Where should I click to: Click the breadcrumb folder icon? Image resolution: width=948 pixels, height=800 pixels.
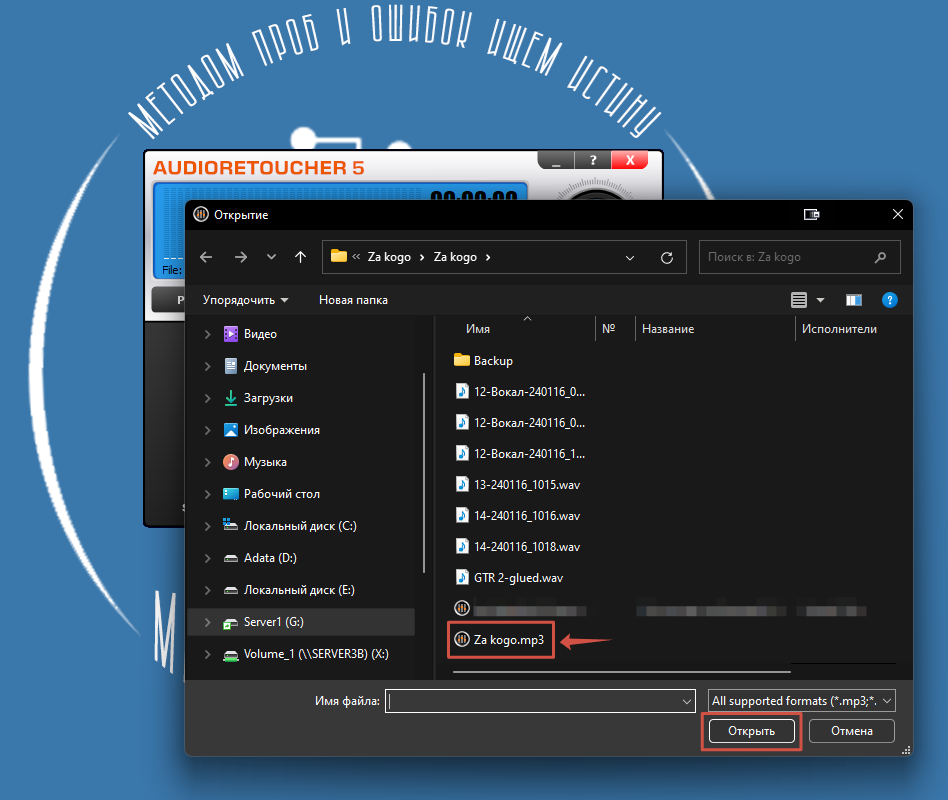click(x=339, y=256)
